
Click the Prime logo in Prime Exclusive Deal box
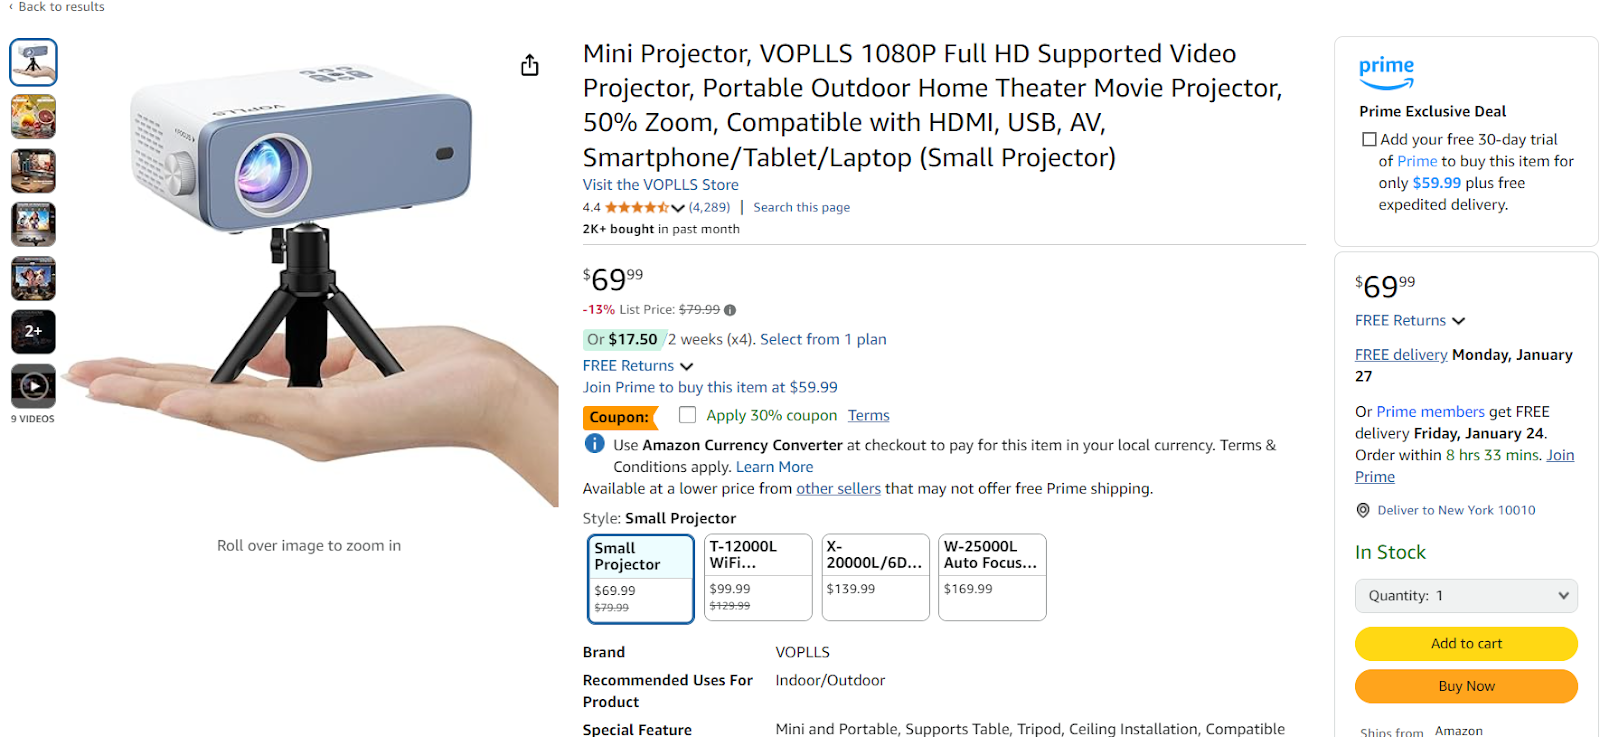tap(1386, 71)
